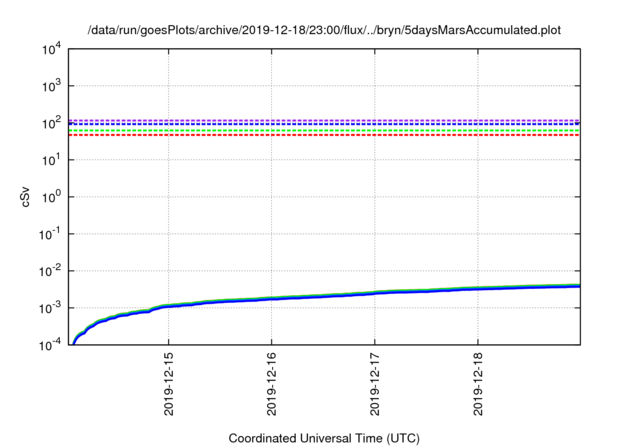Select the 10^1 y-axis label
The width and height of the screenshot is (640, 448).
coord(51,160)
